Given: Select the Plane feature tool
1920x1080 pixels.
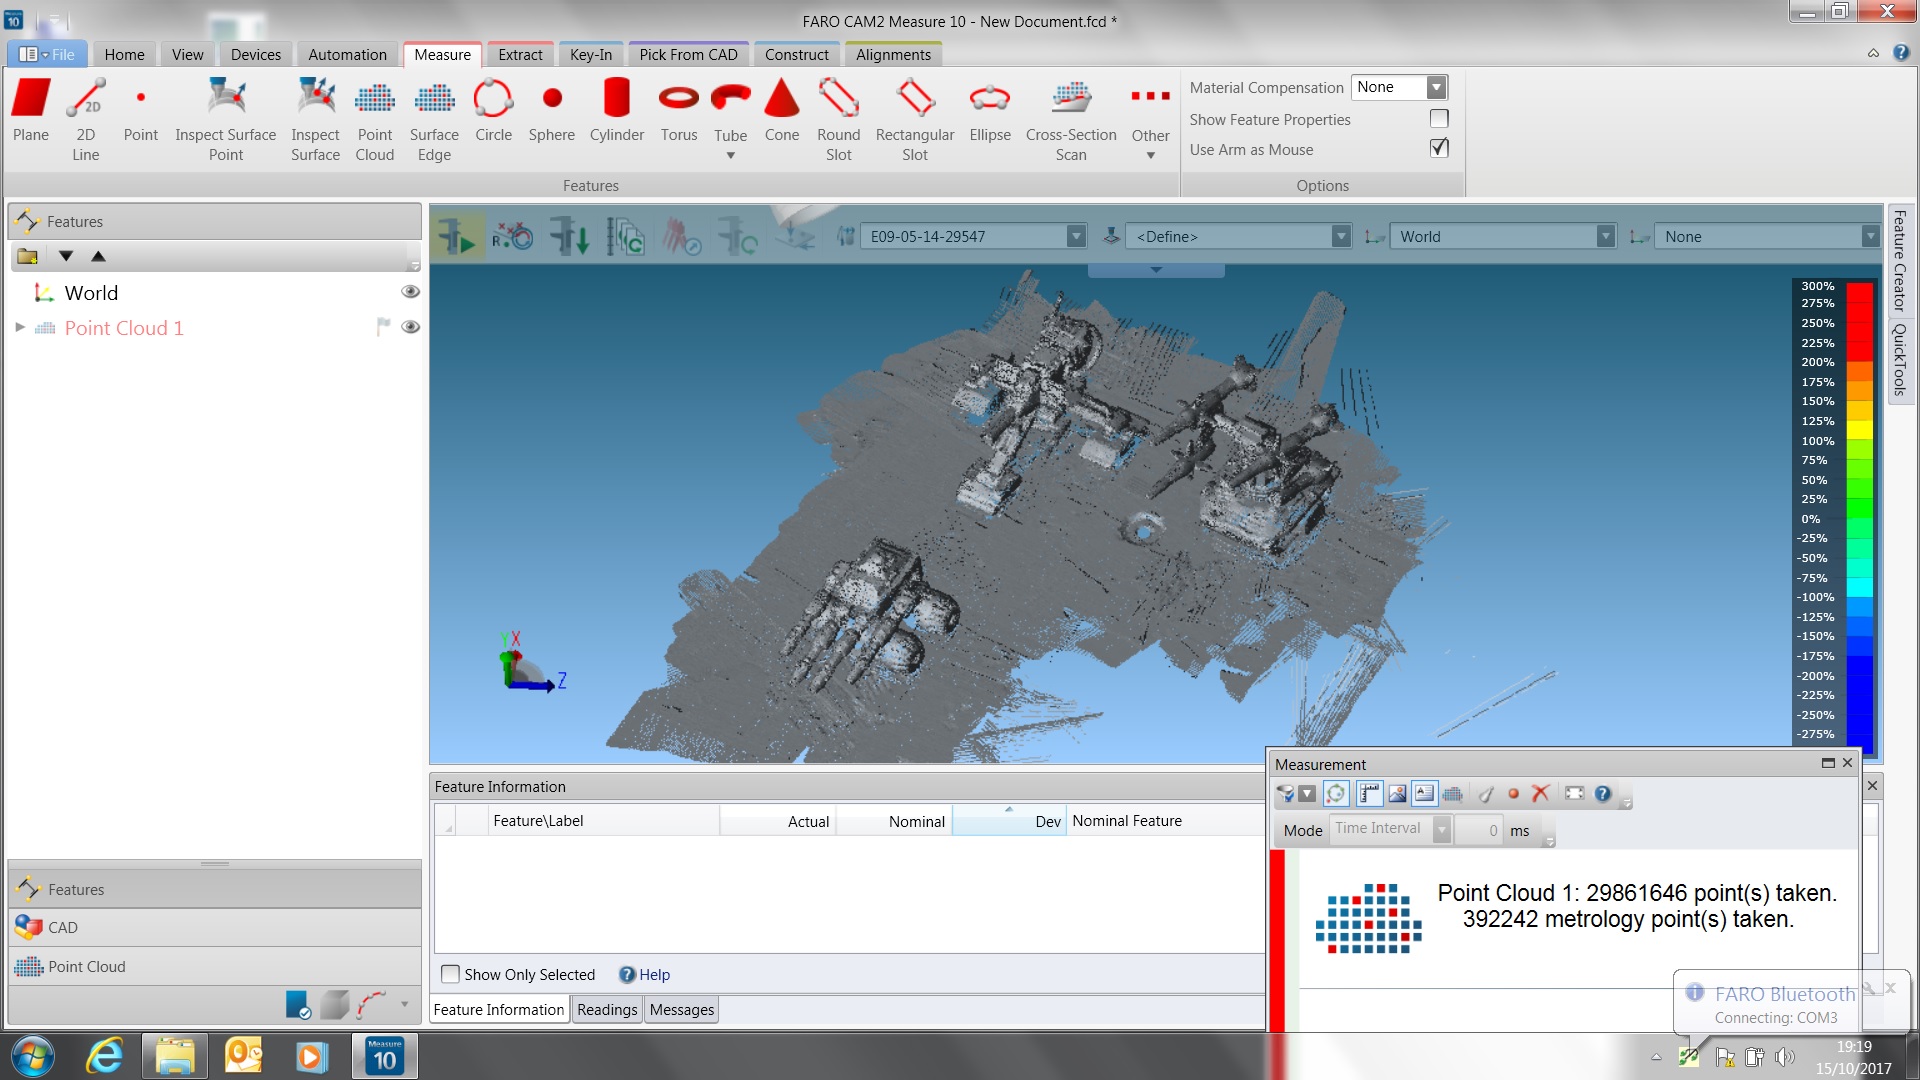Looking at the screenshot, I should [31, 110].
